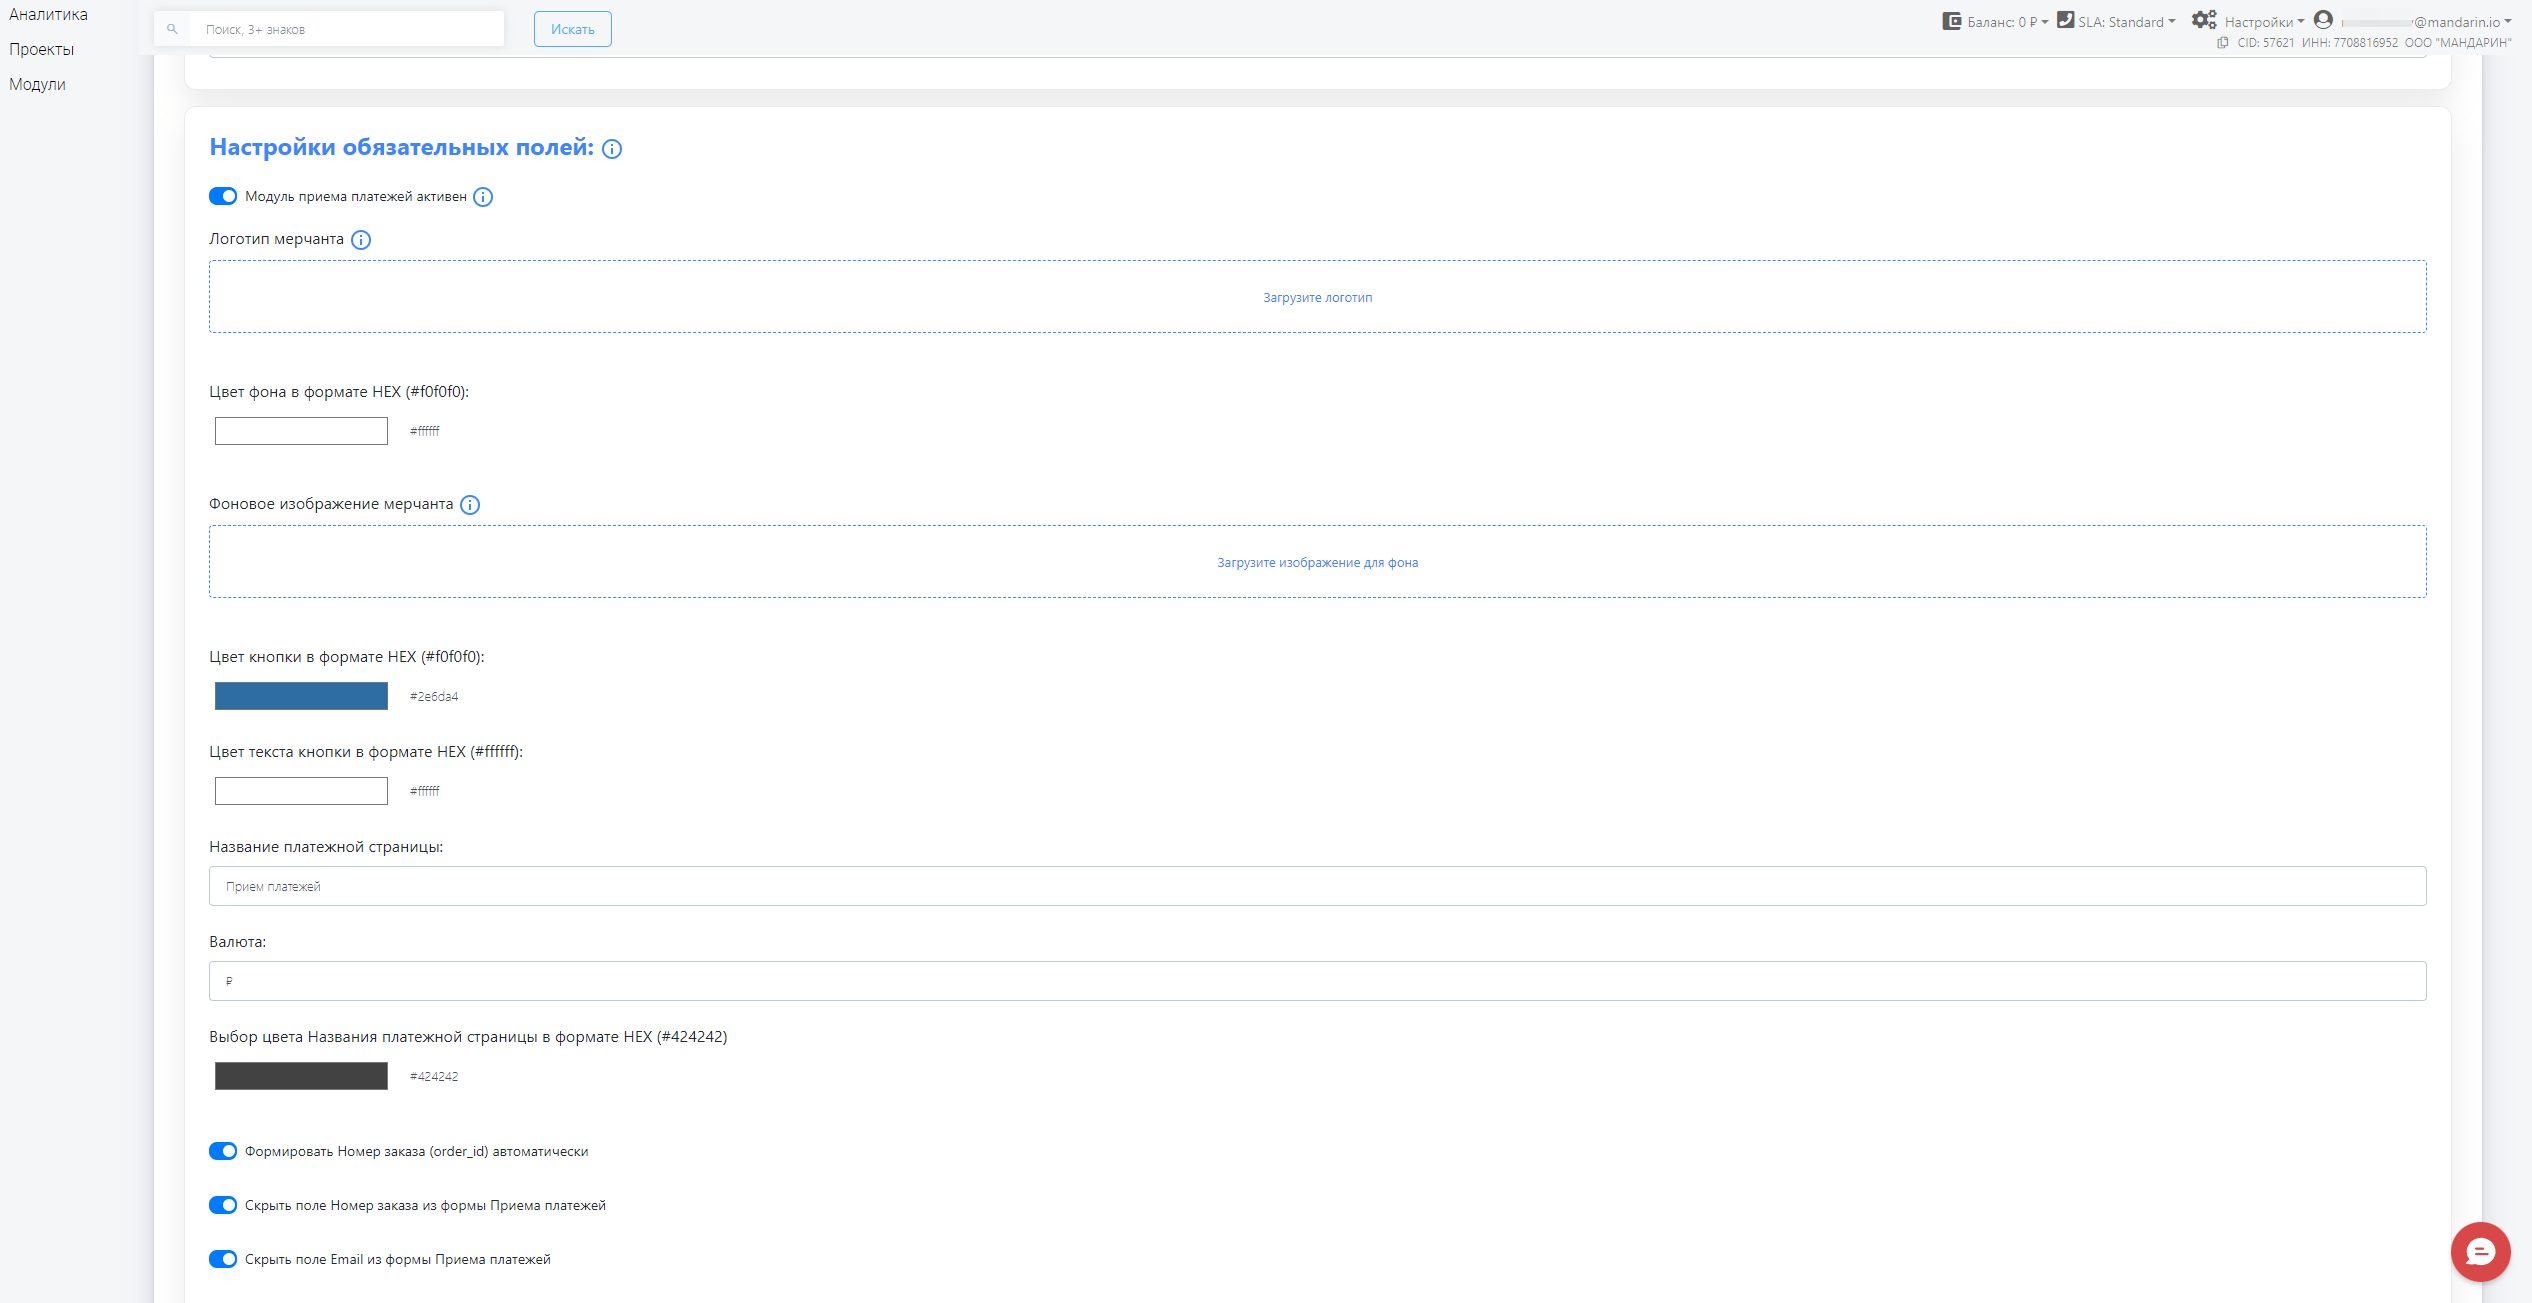Click the copy CID icon
The height and width of the screenshot is (1303, 2532).
(2222, 43)
